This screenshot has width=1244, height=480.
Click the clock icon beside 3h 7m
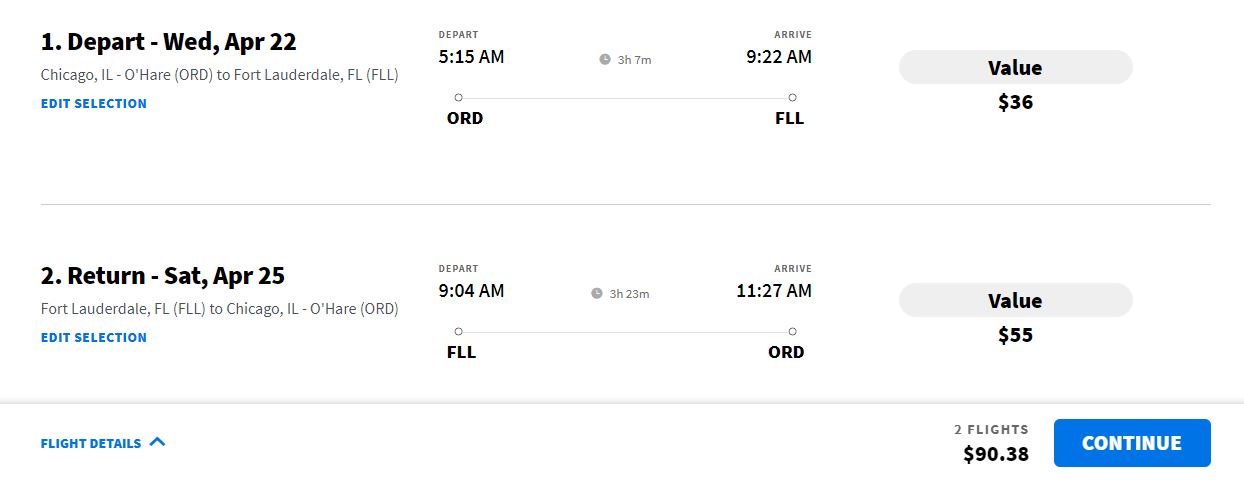[x=604, y=60]
